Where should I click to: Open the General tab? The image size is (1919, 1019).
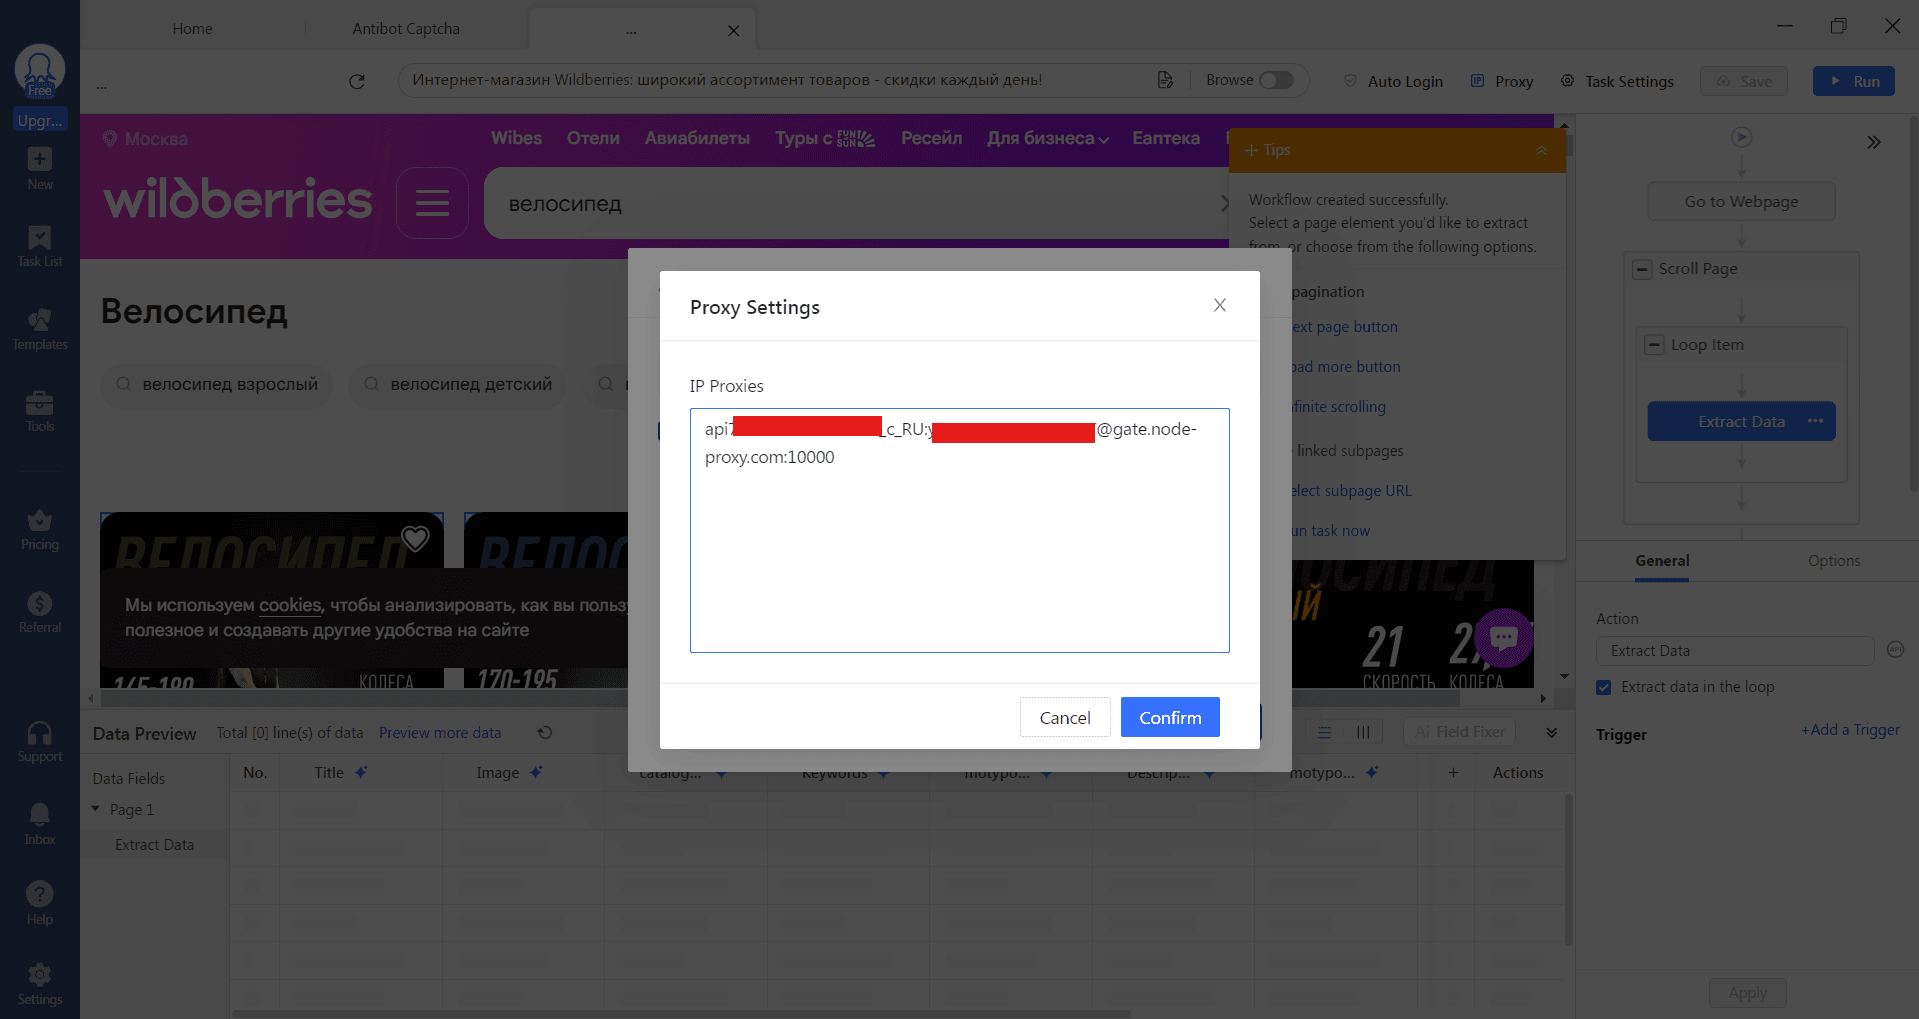tap(1662, 561)
